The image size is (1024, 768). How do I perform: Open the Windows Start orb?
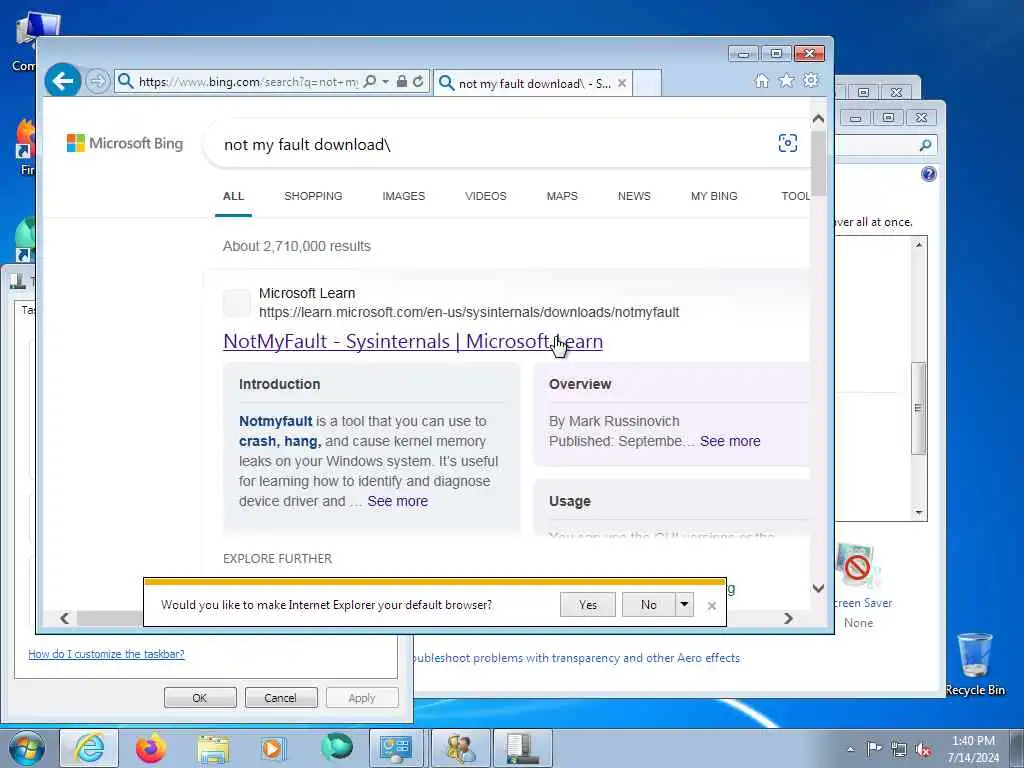27,748
